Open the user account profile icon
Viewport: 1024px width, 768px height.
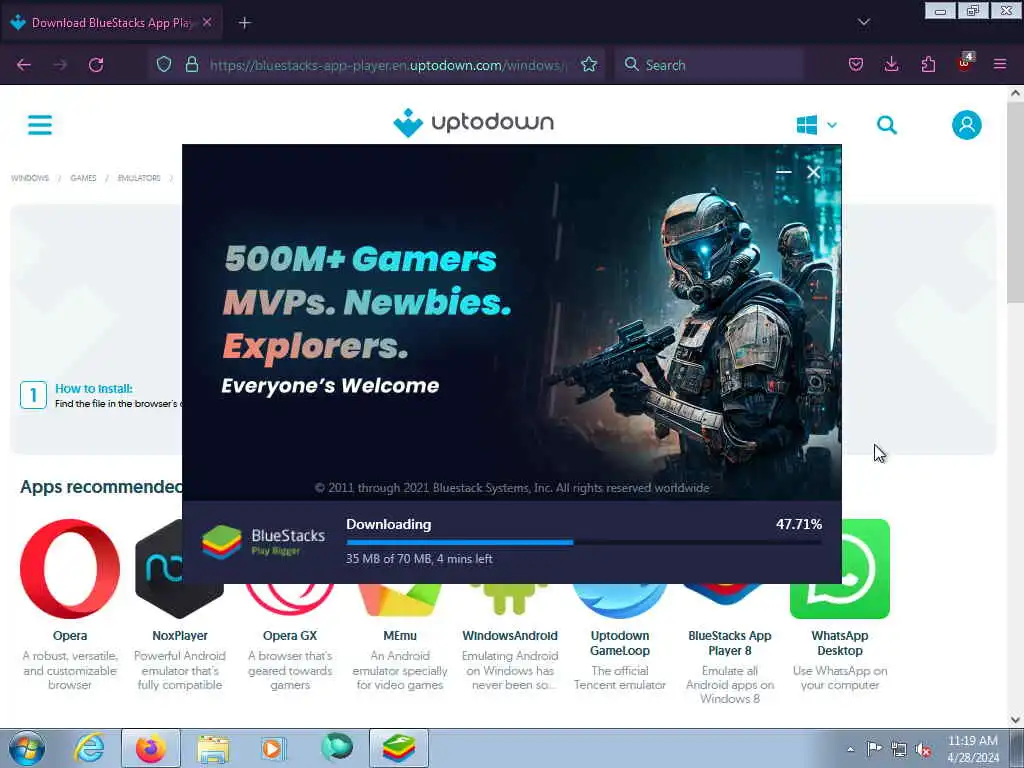[967, 125]
